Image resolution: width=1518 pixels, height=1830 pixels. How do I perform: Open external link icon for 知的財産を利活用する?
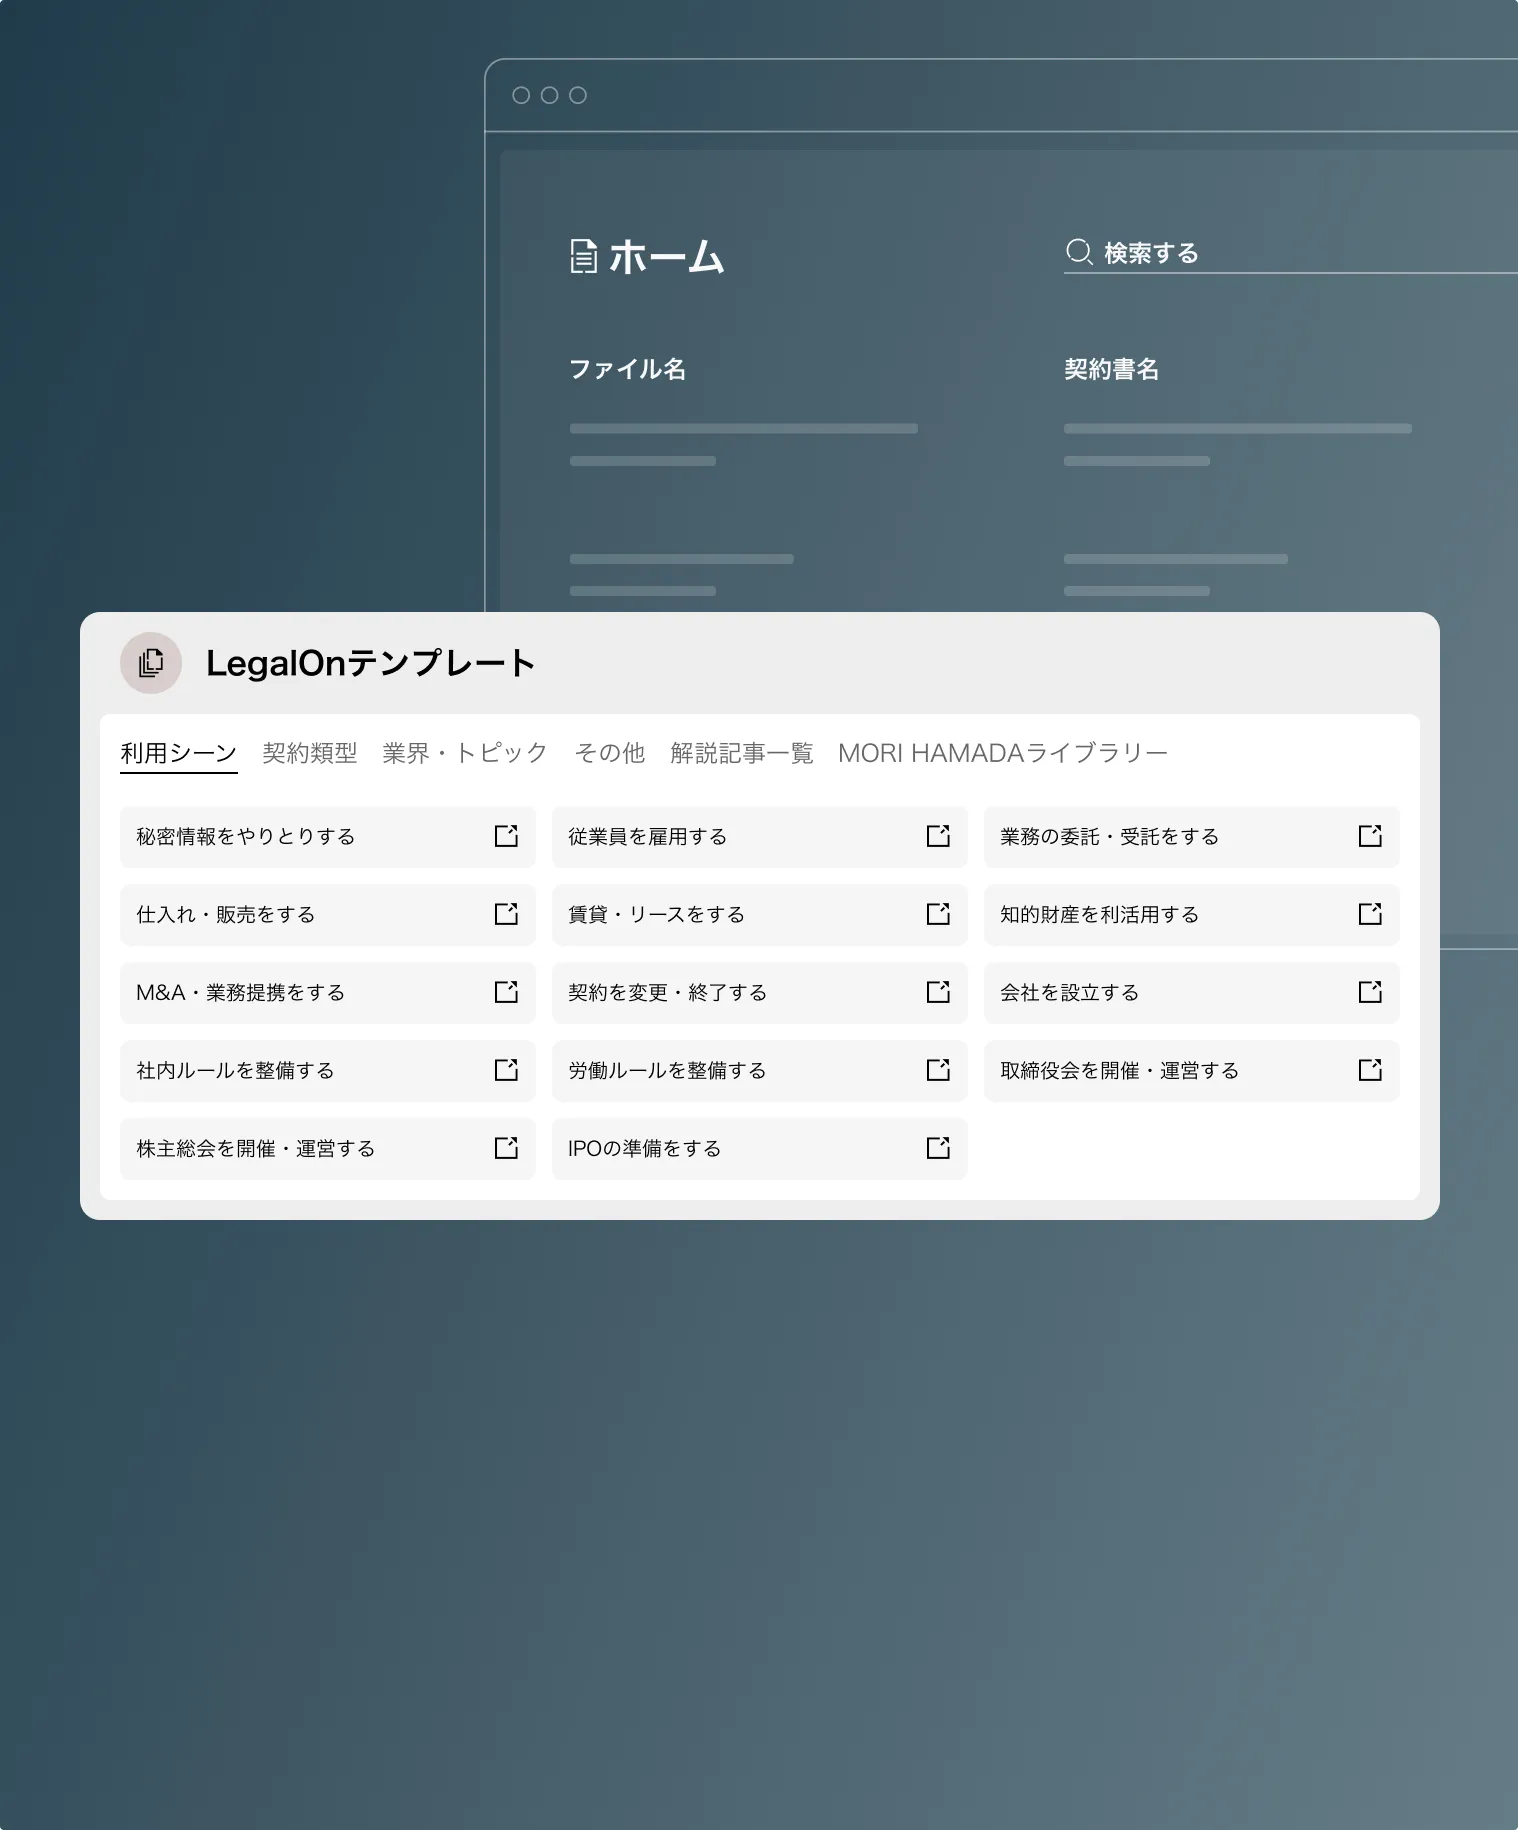click(x=1370, y=914)
